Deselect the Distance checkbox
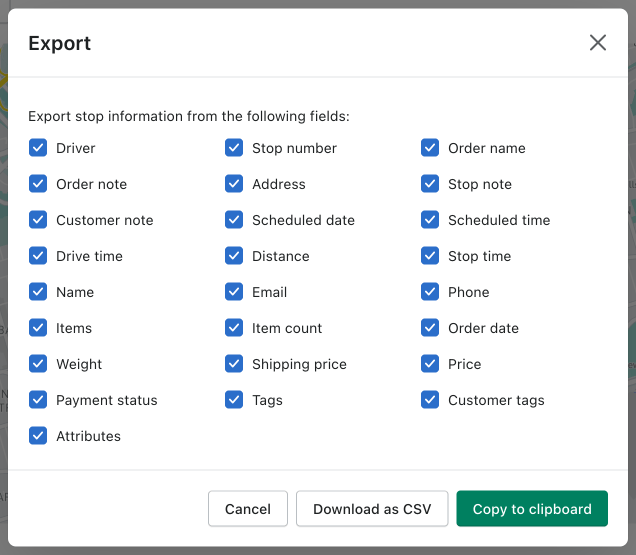Image resolution: width=636 pixels, height=555 pixels. coord(234,256)
